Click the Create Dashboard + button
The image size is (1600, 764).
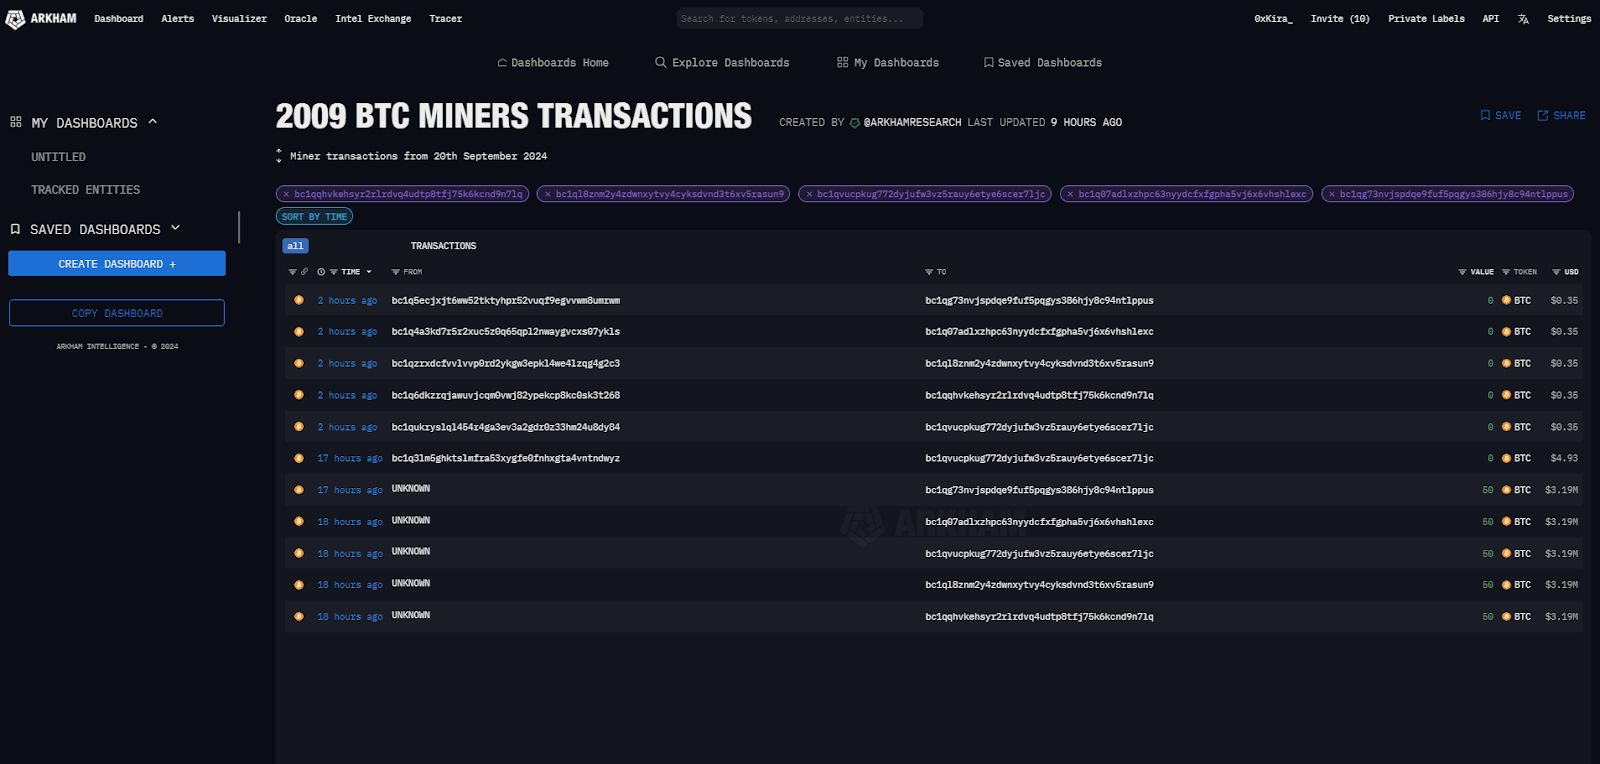(117, 264)
